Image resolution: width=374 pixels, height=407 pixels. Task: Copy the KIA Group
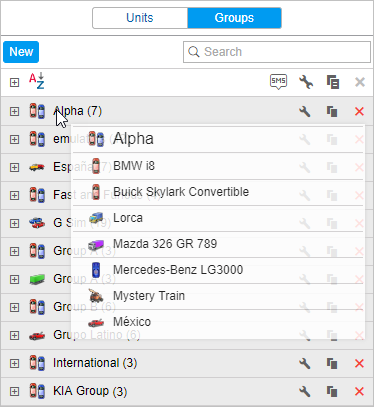coord(332,391)
